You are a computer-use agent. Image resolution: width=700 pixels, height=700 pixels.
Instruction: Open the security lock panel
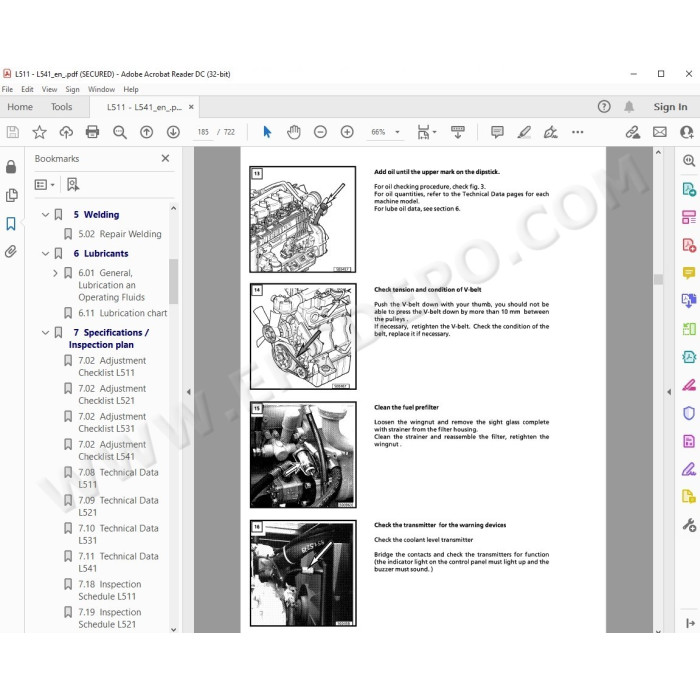(x=11, y=167)
